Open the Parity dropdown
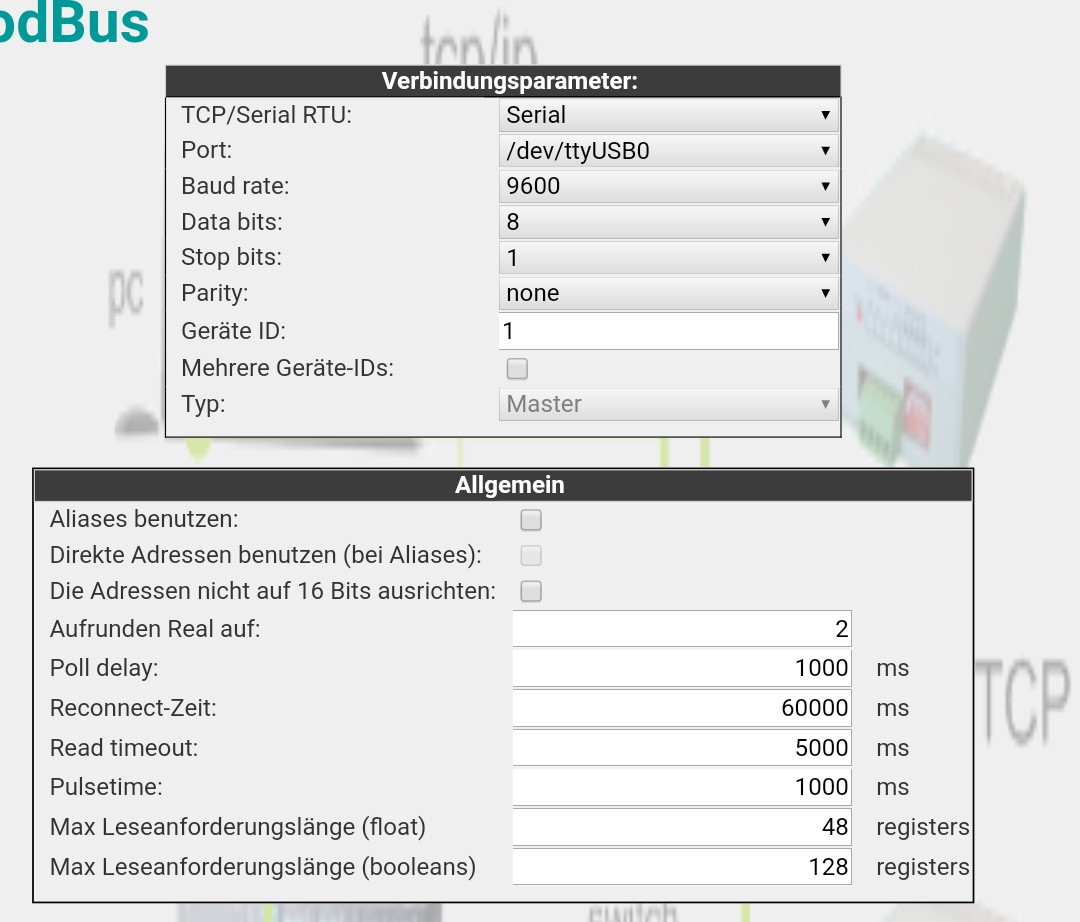Screen dimensions: 1080x922 [668, 293]
